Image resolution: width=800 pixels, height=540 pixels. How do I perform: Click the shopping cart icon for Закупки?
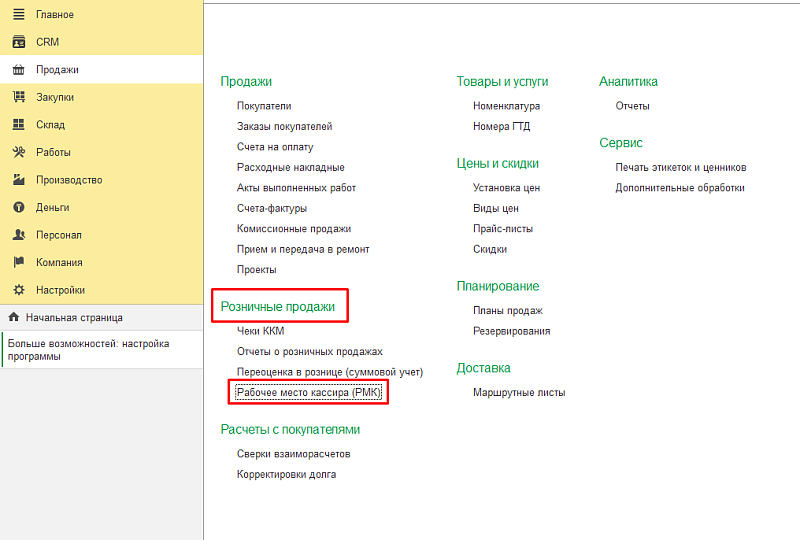[x=18, y=97]
